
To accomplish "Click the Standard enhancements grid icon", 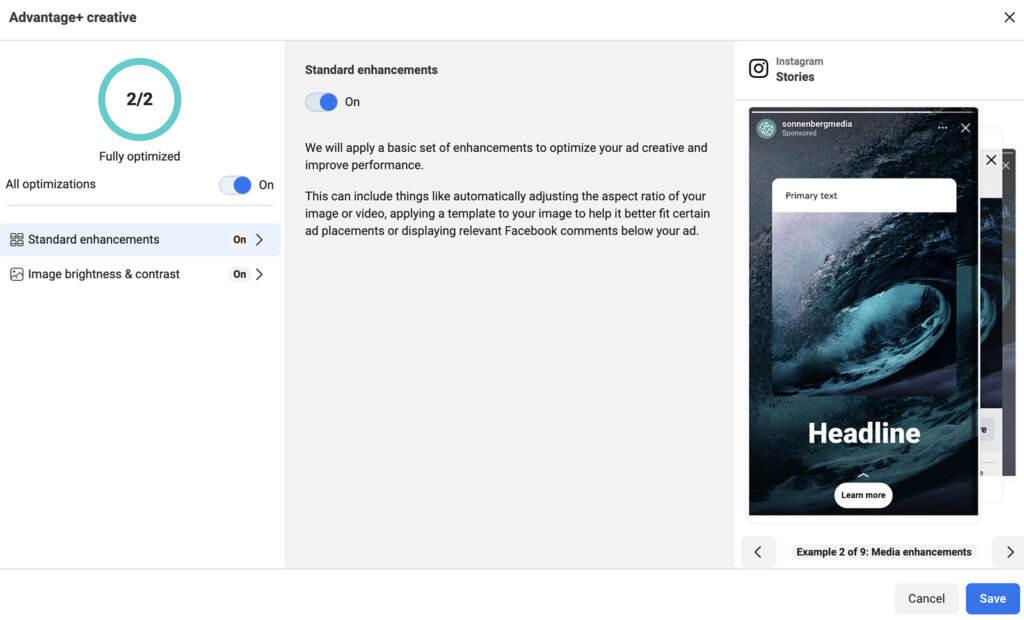I will [16, 240].
